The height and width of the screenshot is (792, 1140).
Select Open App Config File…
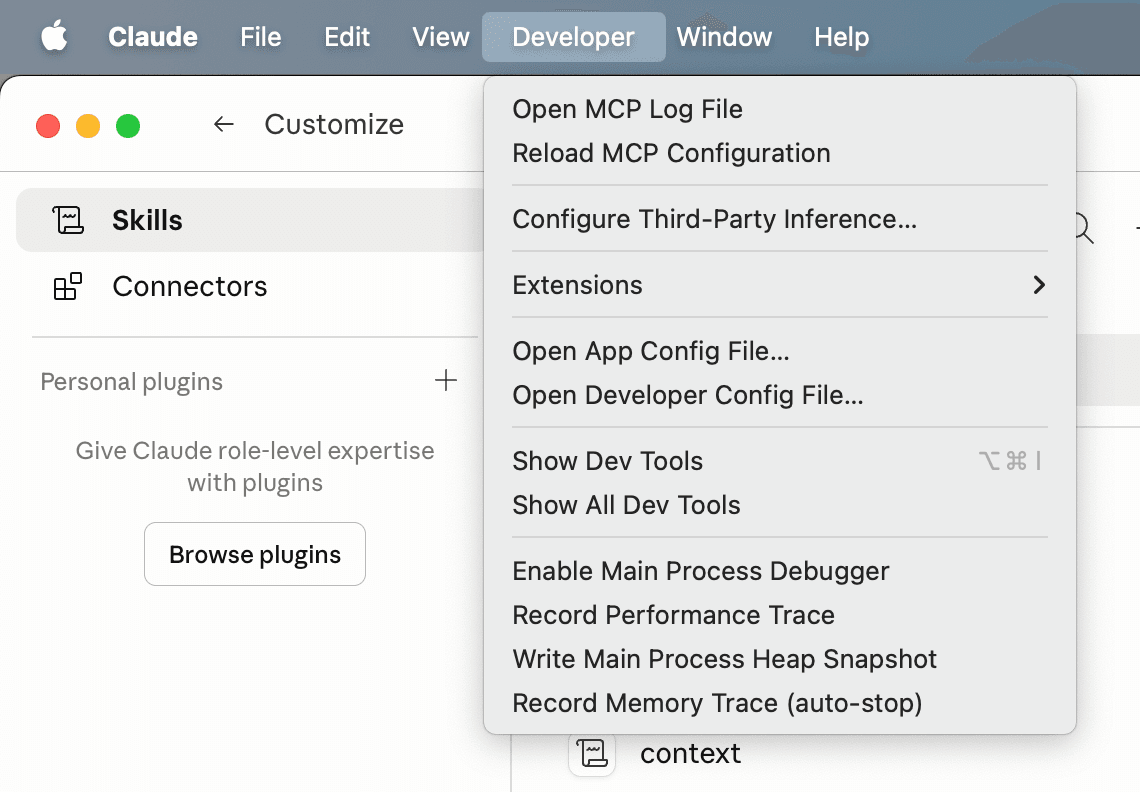pos(779,351)
